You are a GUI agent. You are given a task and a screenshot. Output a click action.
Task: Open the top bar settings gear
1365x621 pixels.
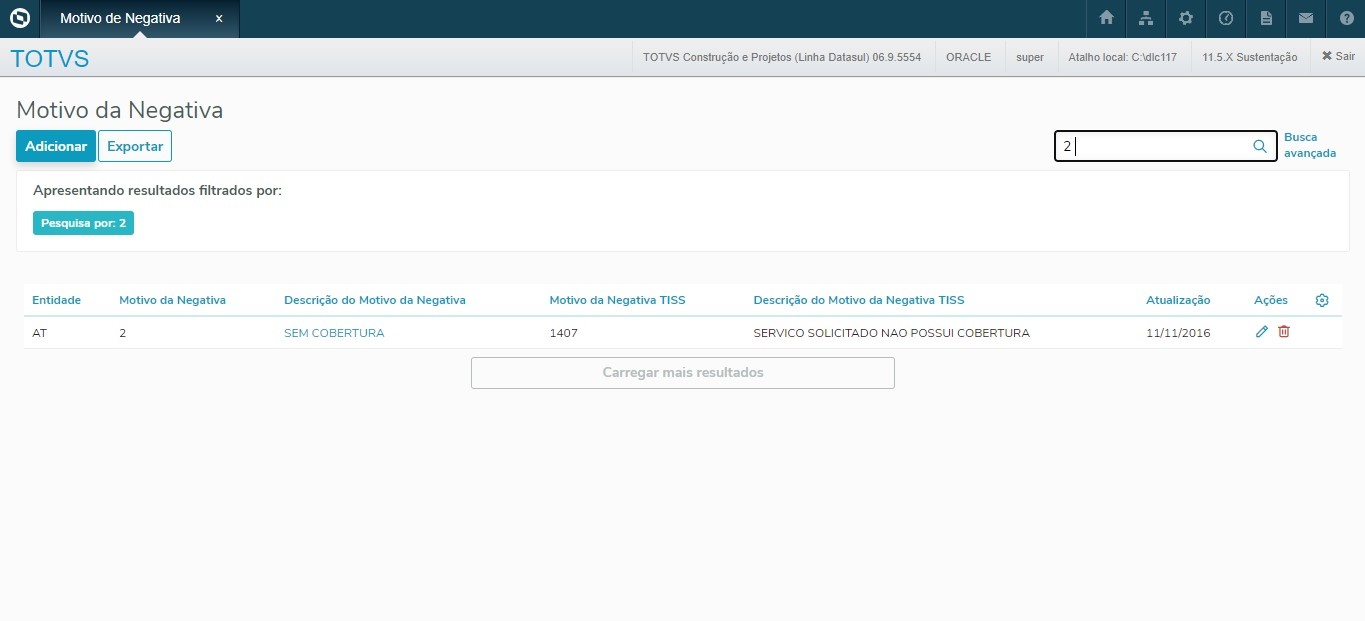click(1186, 18)
